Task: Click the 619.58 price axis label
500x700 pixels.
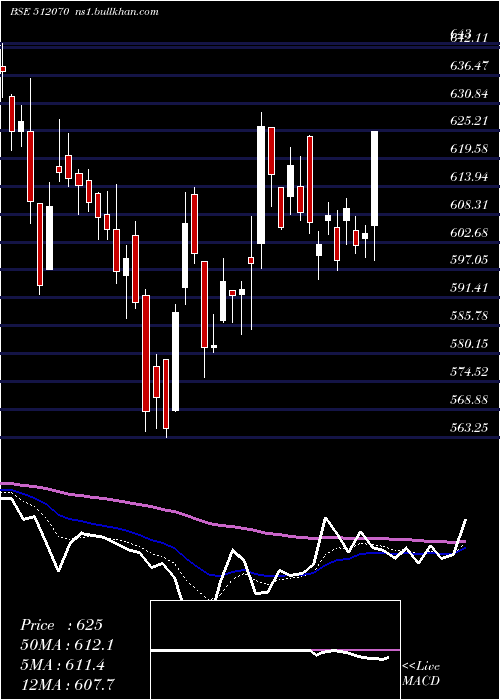Action: tap(469, 149)
